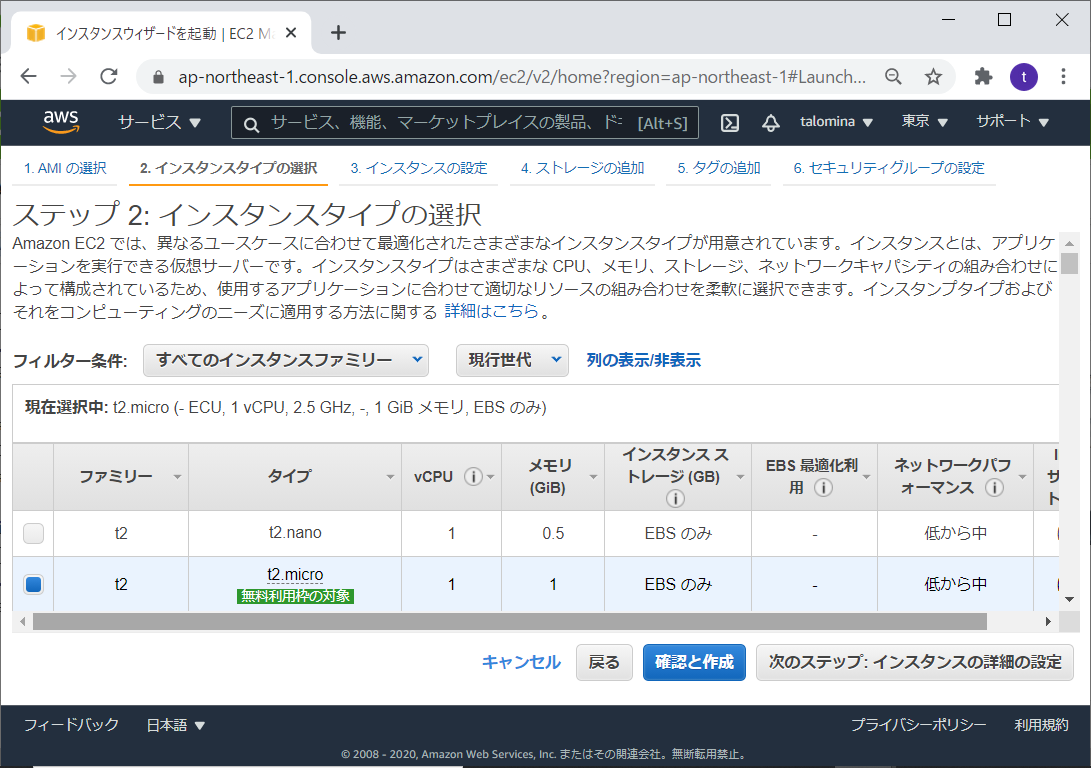Click the AWS logo home icon
Viewport: 1091px width, 768px height.
click(x=61, y=122)
